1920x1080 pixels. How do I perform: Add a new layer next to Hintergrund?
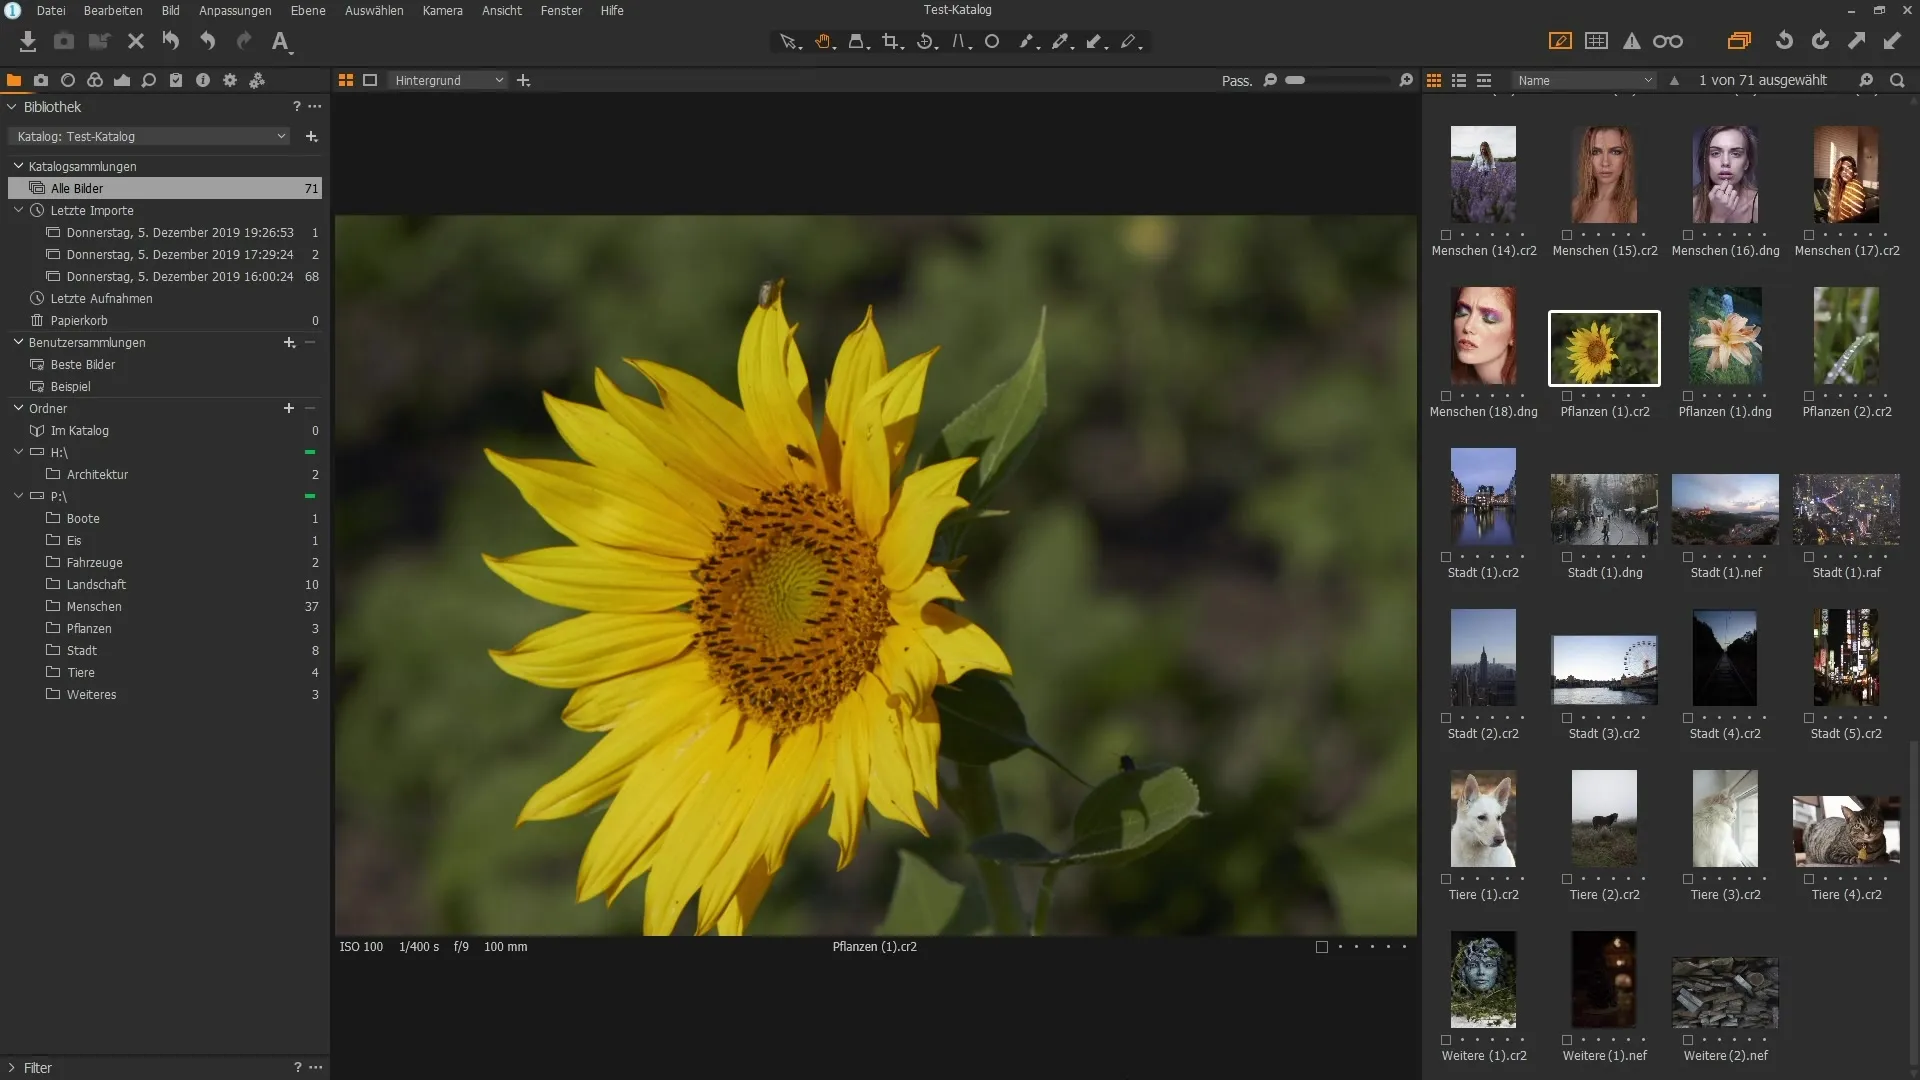pyautogui.click(x=523, y=80)
